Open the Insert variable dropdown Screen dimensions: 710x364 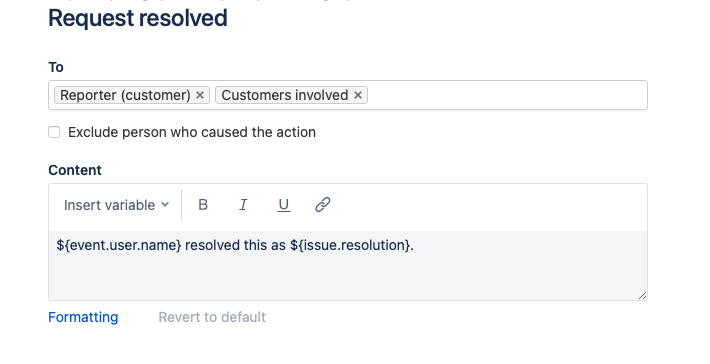pyautogui.click(x=116, y=205)
